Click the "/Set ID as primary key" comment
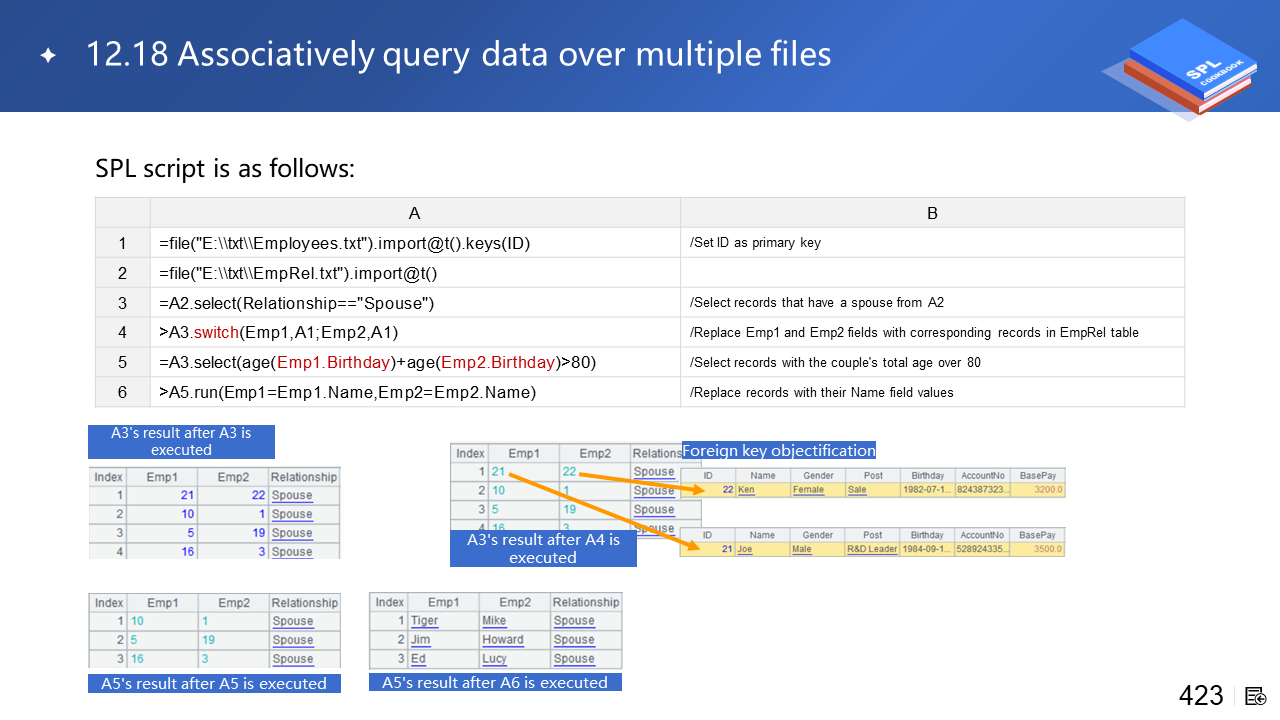 click(755, 243)
